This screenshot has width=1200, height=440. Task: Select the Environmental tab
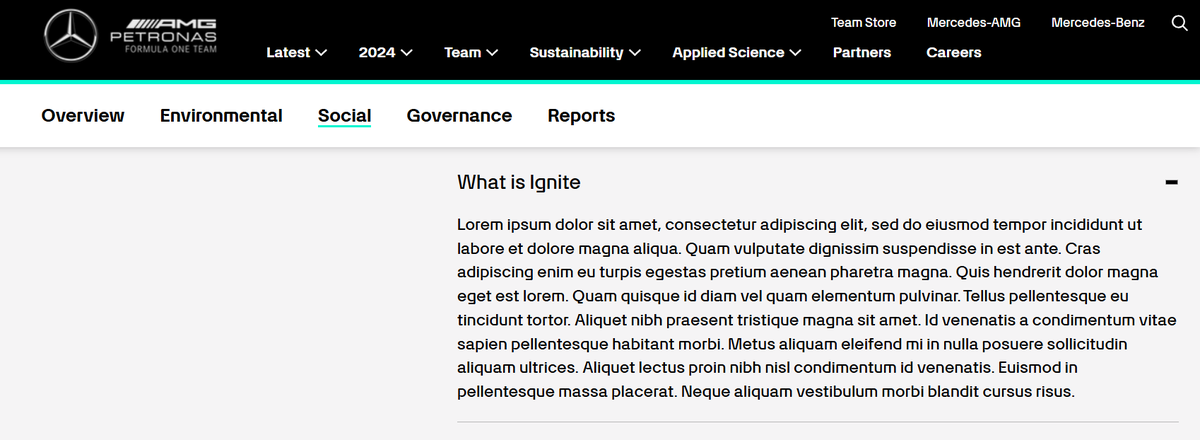tap(221, 116)
